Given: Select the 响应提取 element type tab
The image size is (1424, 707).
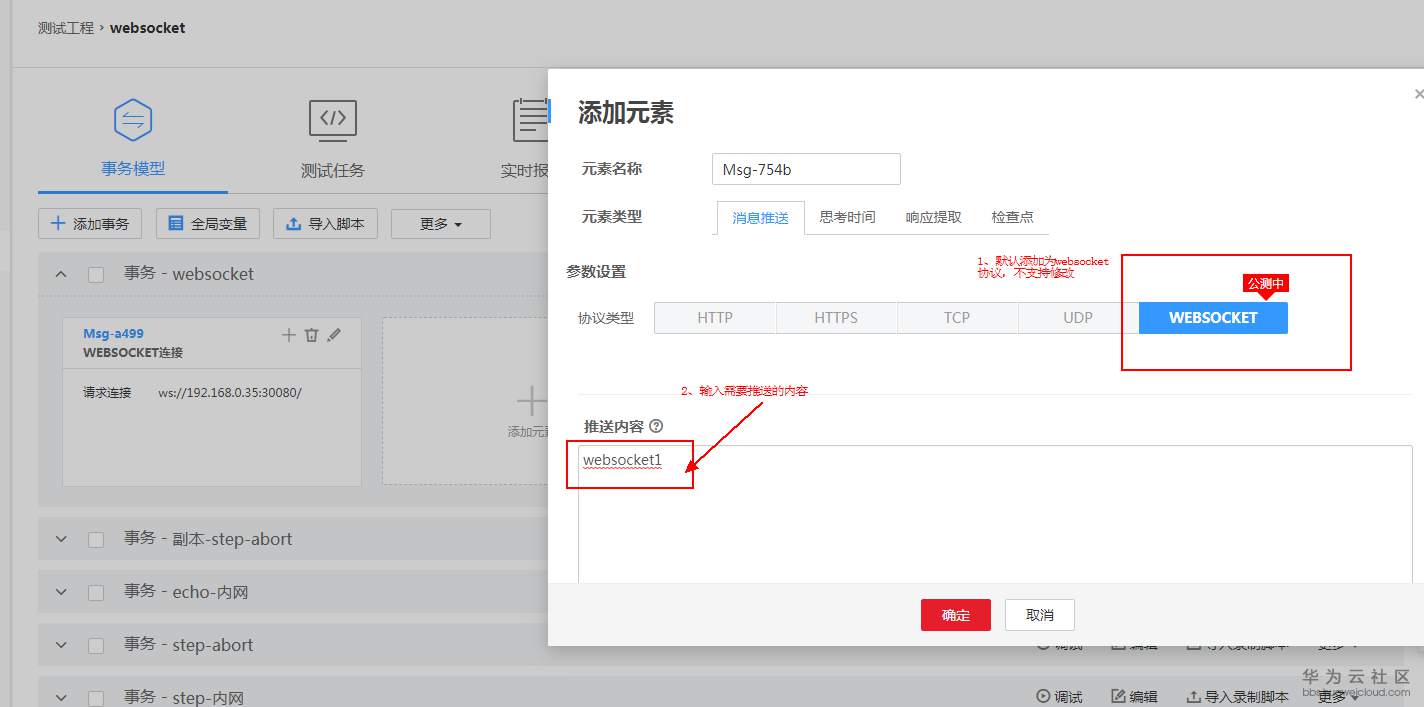Looking at the screenshot, I should pyautogui.click(x=934, y=217).
